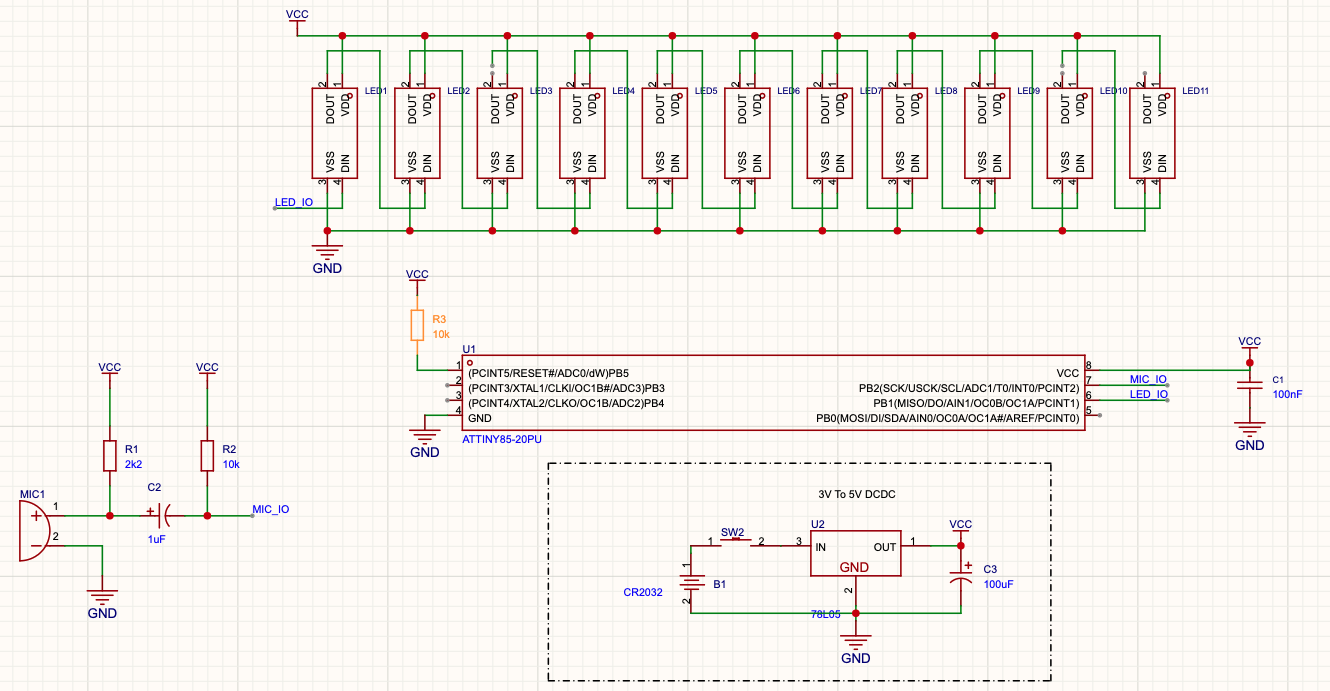Select the MIC_IO net label beside R2

pyautogui.click(x=271, y=509)
